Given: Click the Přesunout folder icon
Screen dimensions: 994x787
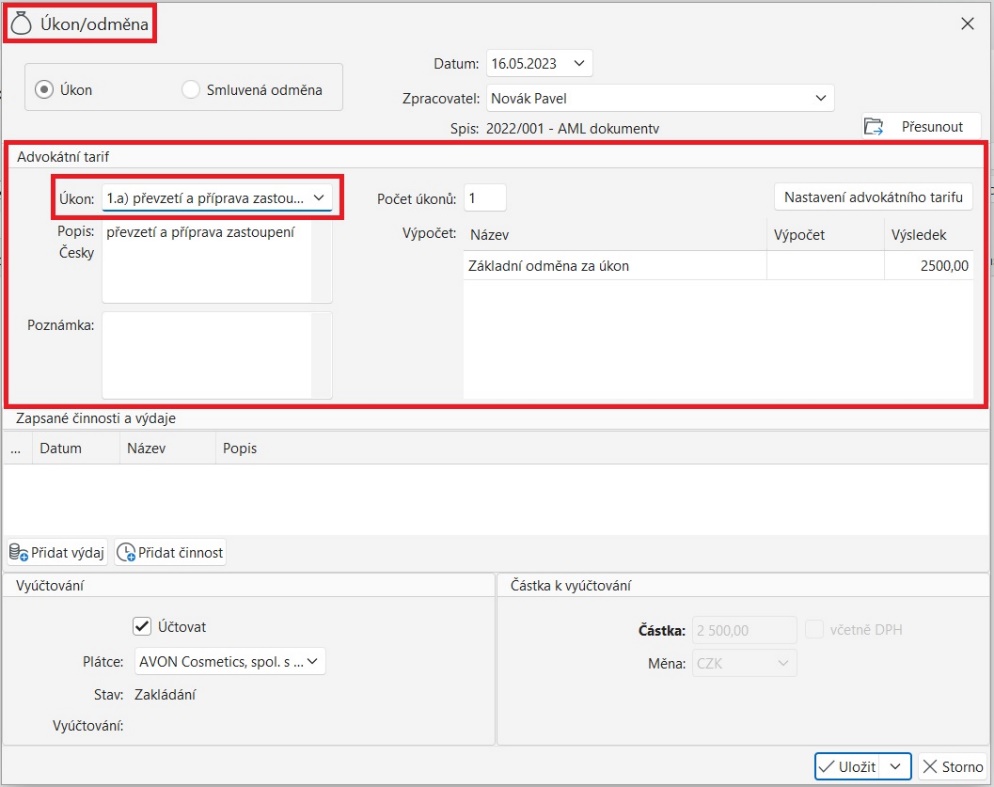Looking at the screenshot, I should [874, 127].
